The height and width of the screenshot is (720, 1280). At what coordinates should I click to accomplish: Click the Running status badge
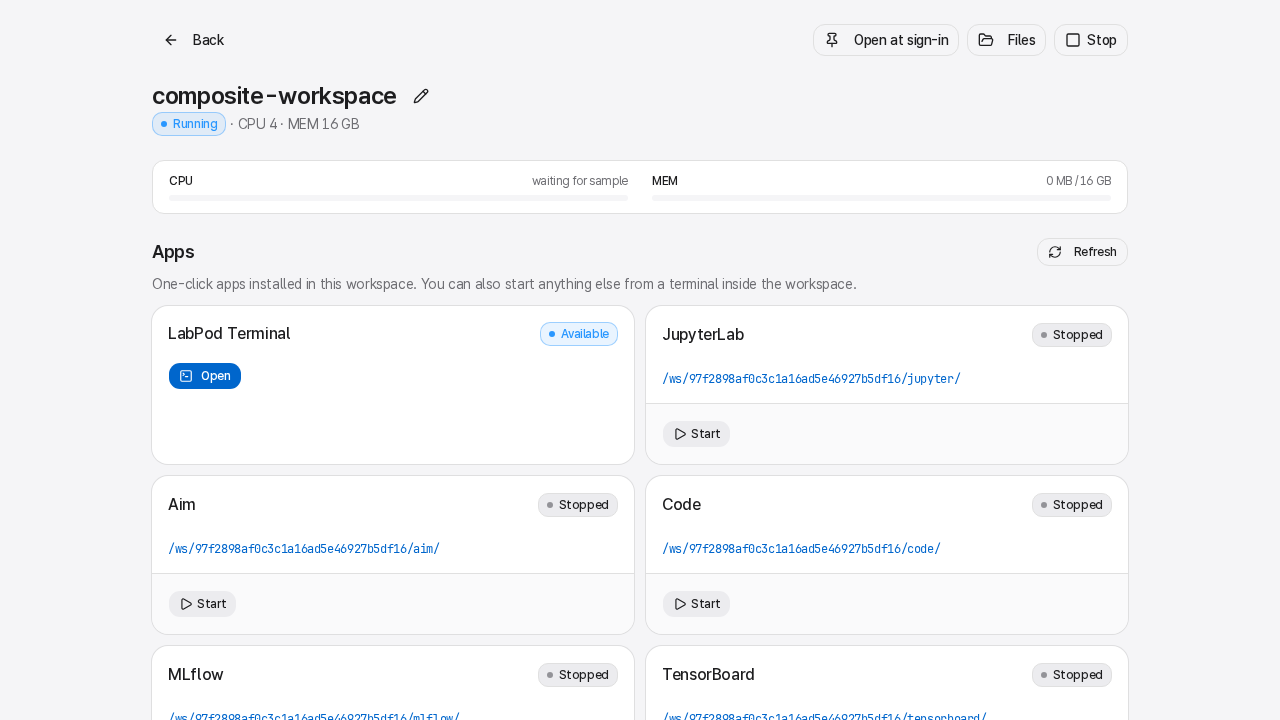[189, 124]
